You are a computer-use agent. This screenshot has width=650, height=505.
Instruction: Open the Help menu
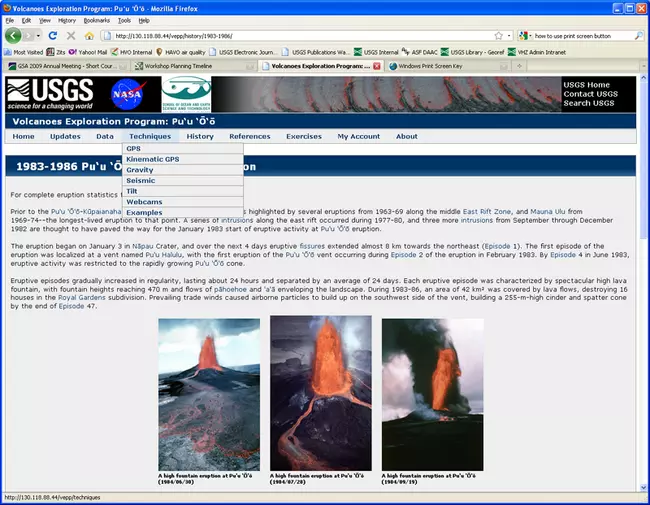[144, 20]
